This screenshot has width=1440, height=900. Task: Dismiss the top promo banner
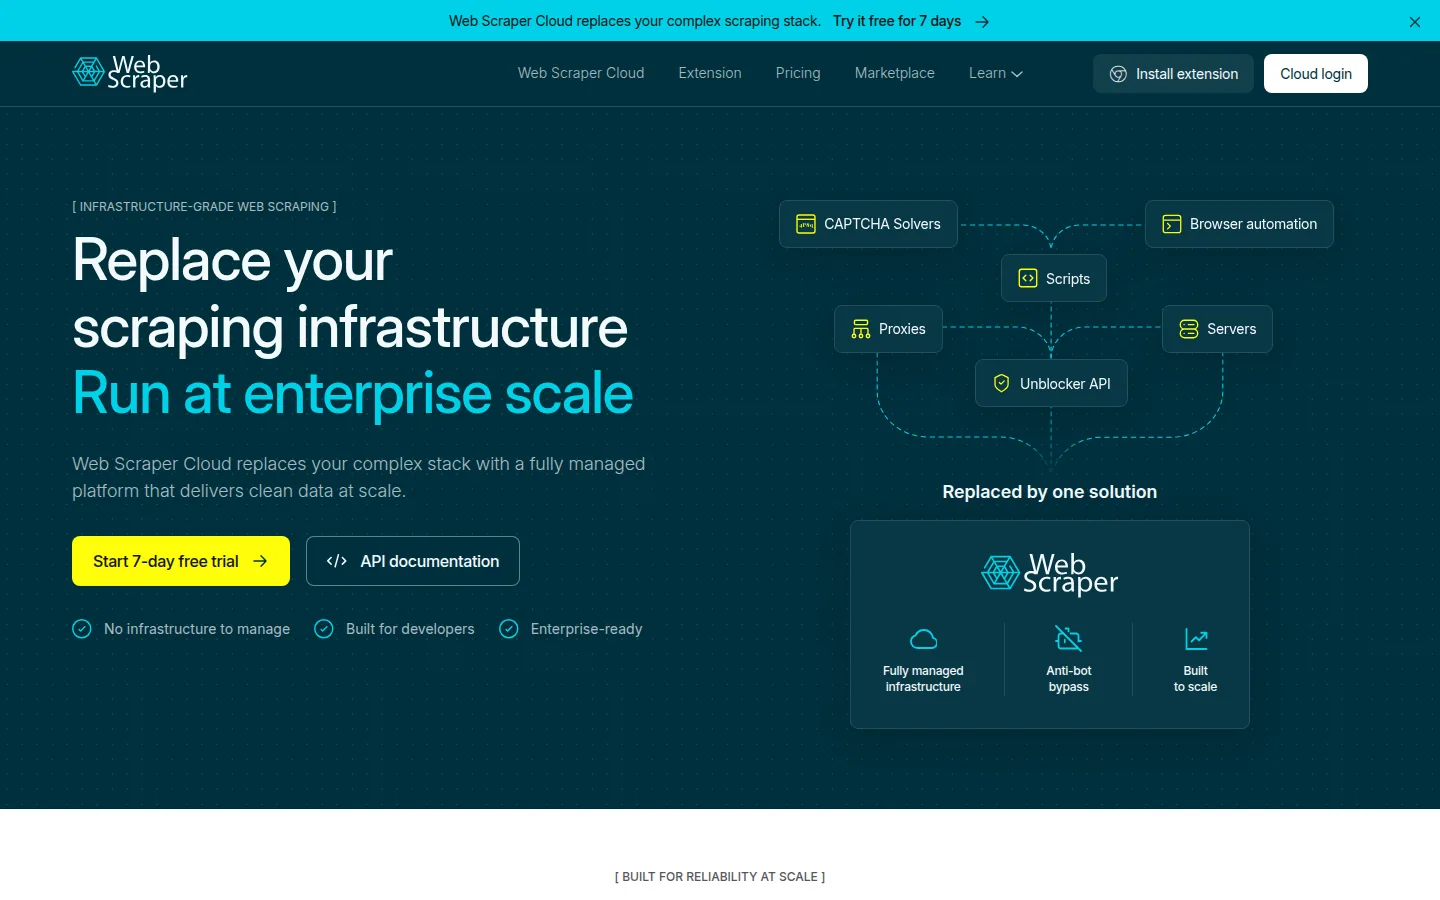1415,22
